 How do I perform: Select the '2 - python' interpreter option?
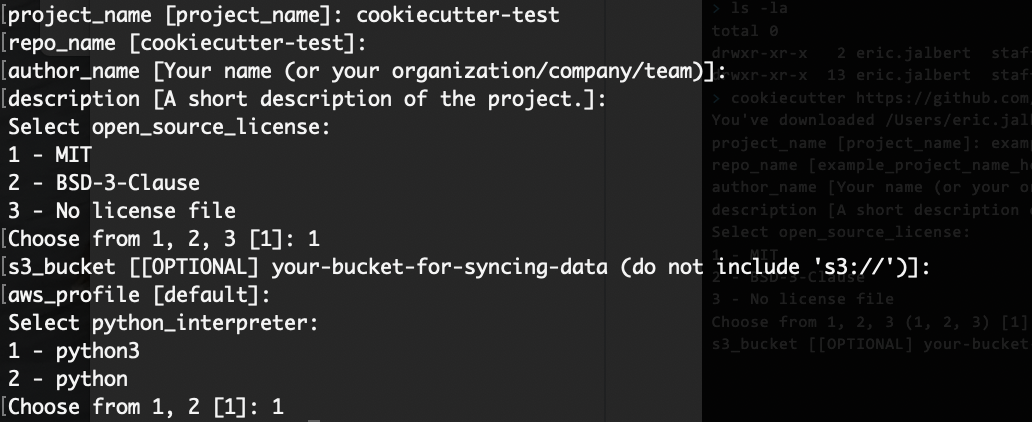coord(68,379)
